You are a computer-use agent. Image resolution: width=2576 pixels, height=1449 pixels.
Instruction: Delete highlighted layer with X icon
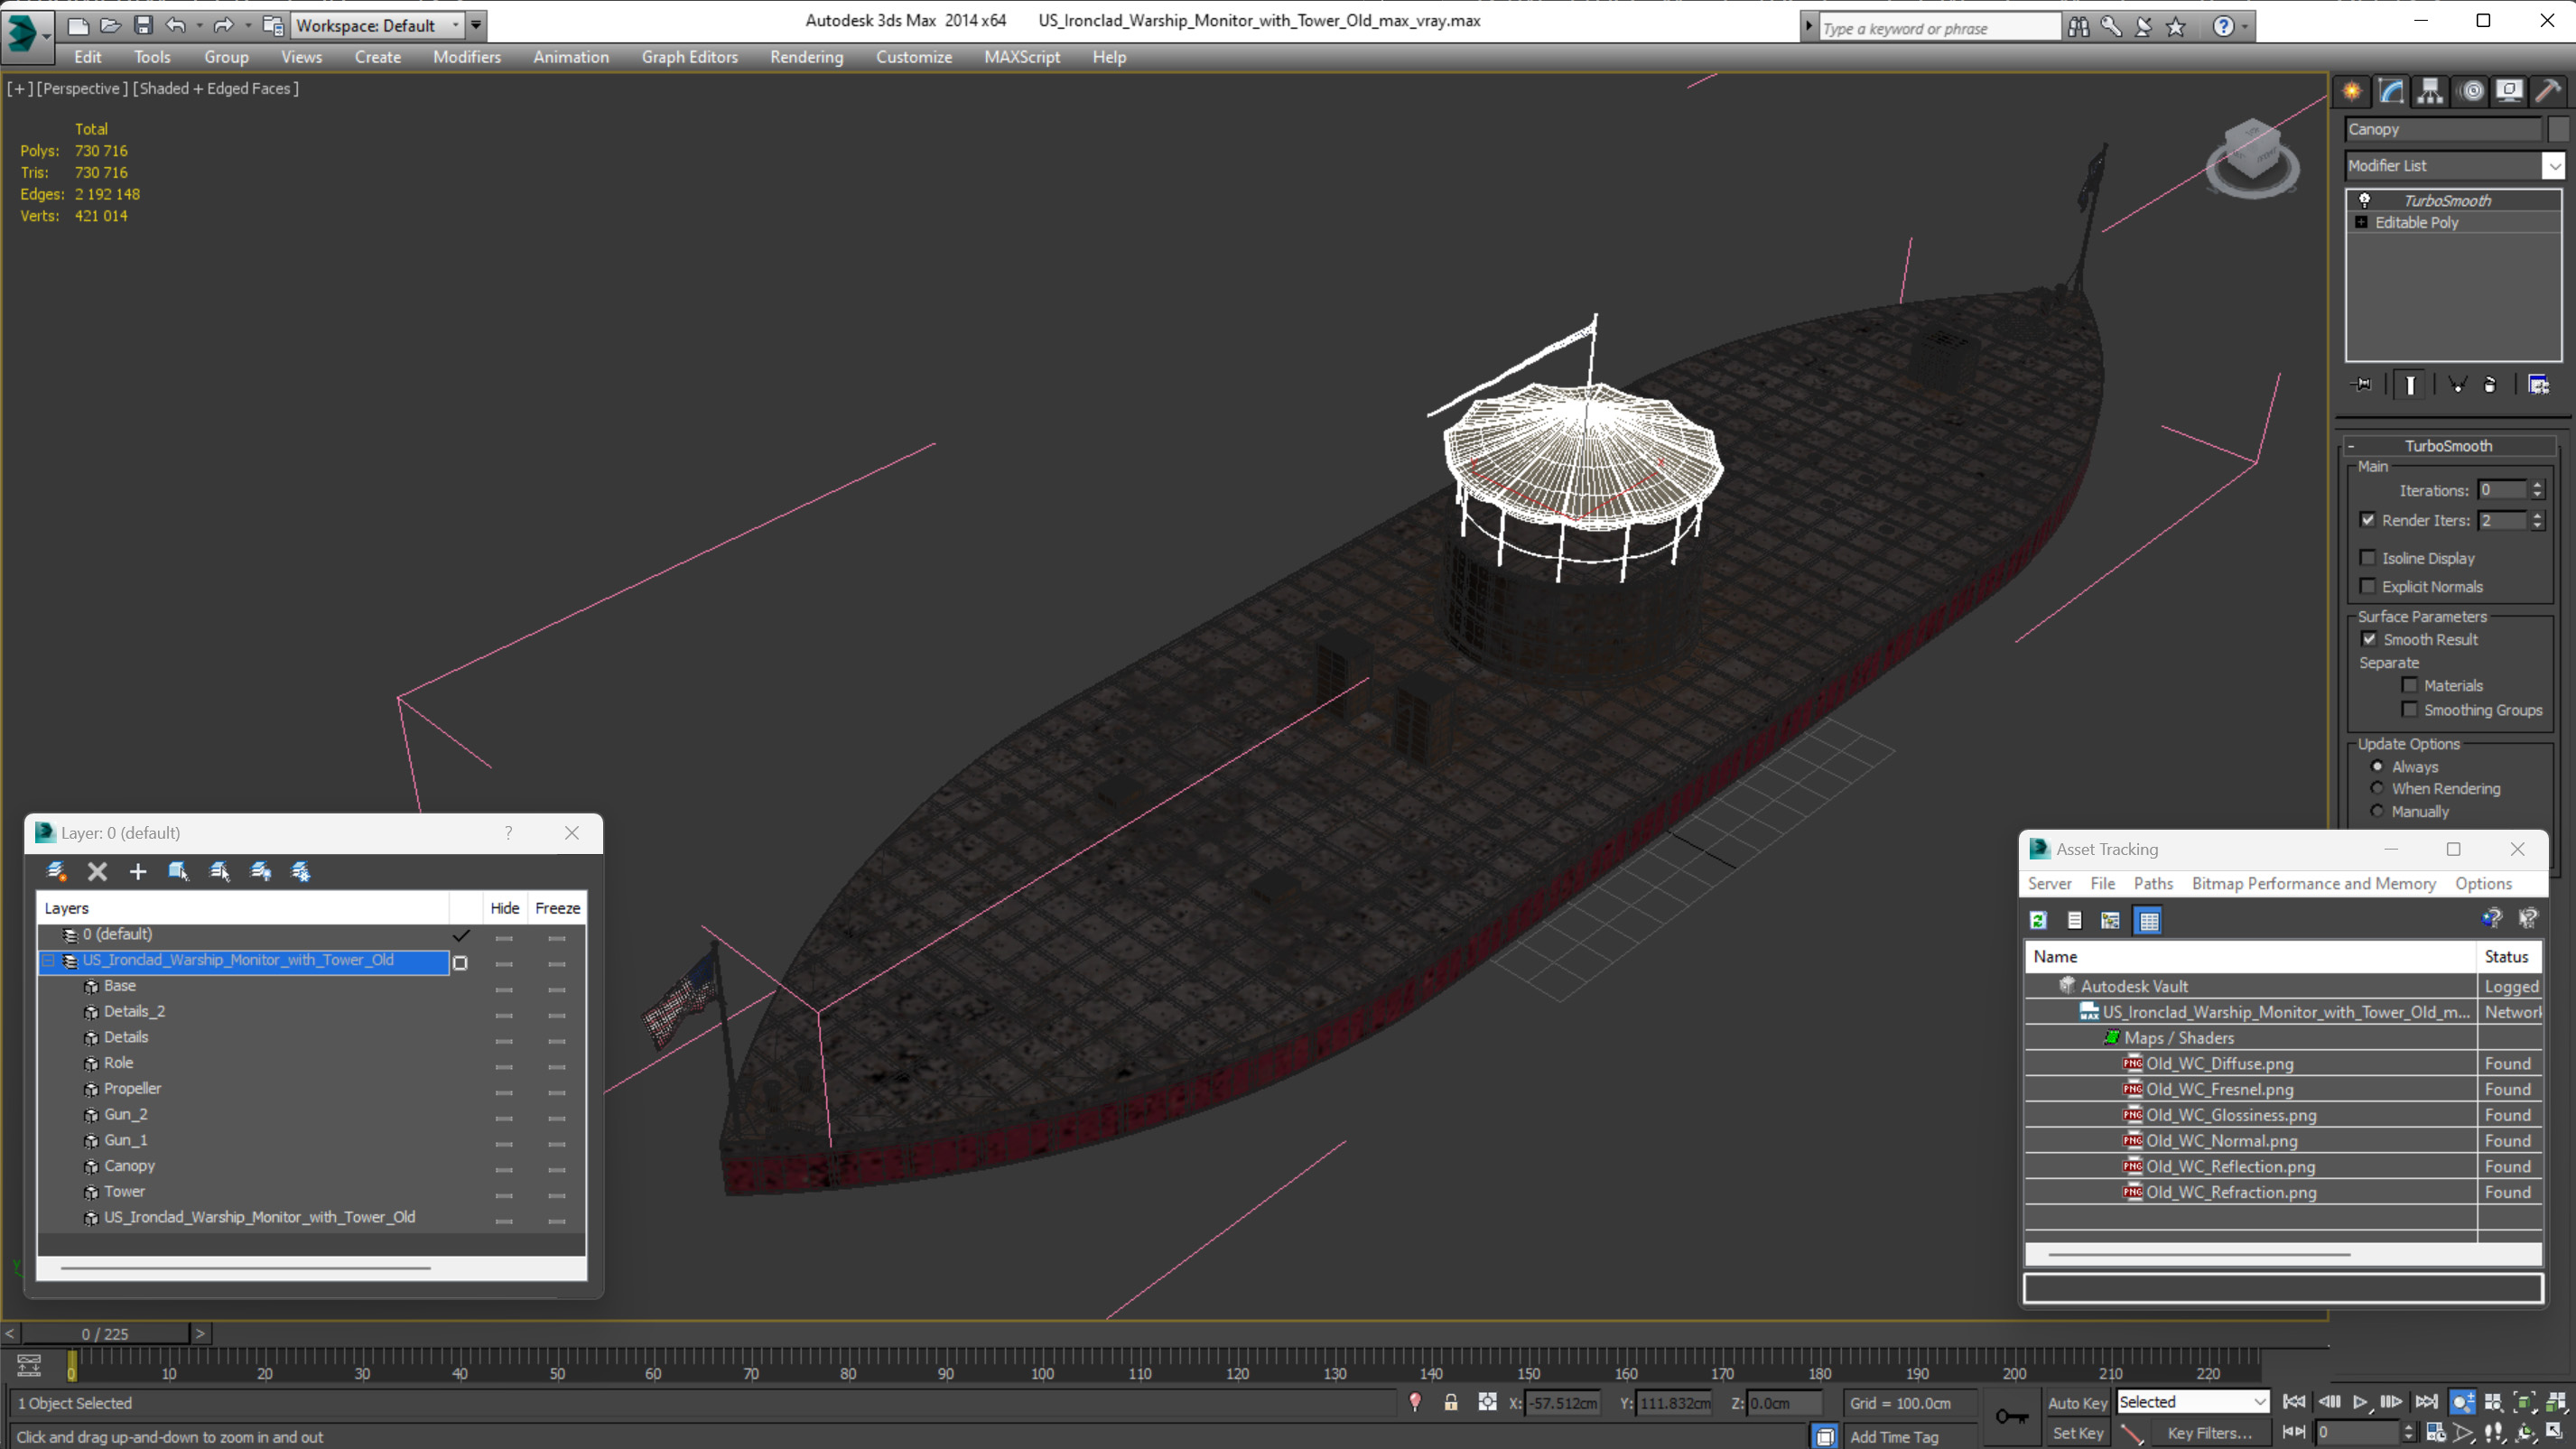97,871
